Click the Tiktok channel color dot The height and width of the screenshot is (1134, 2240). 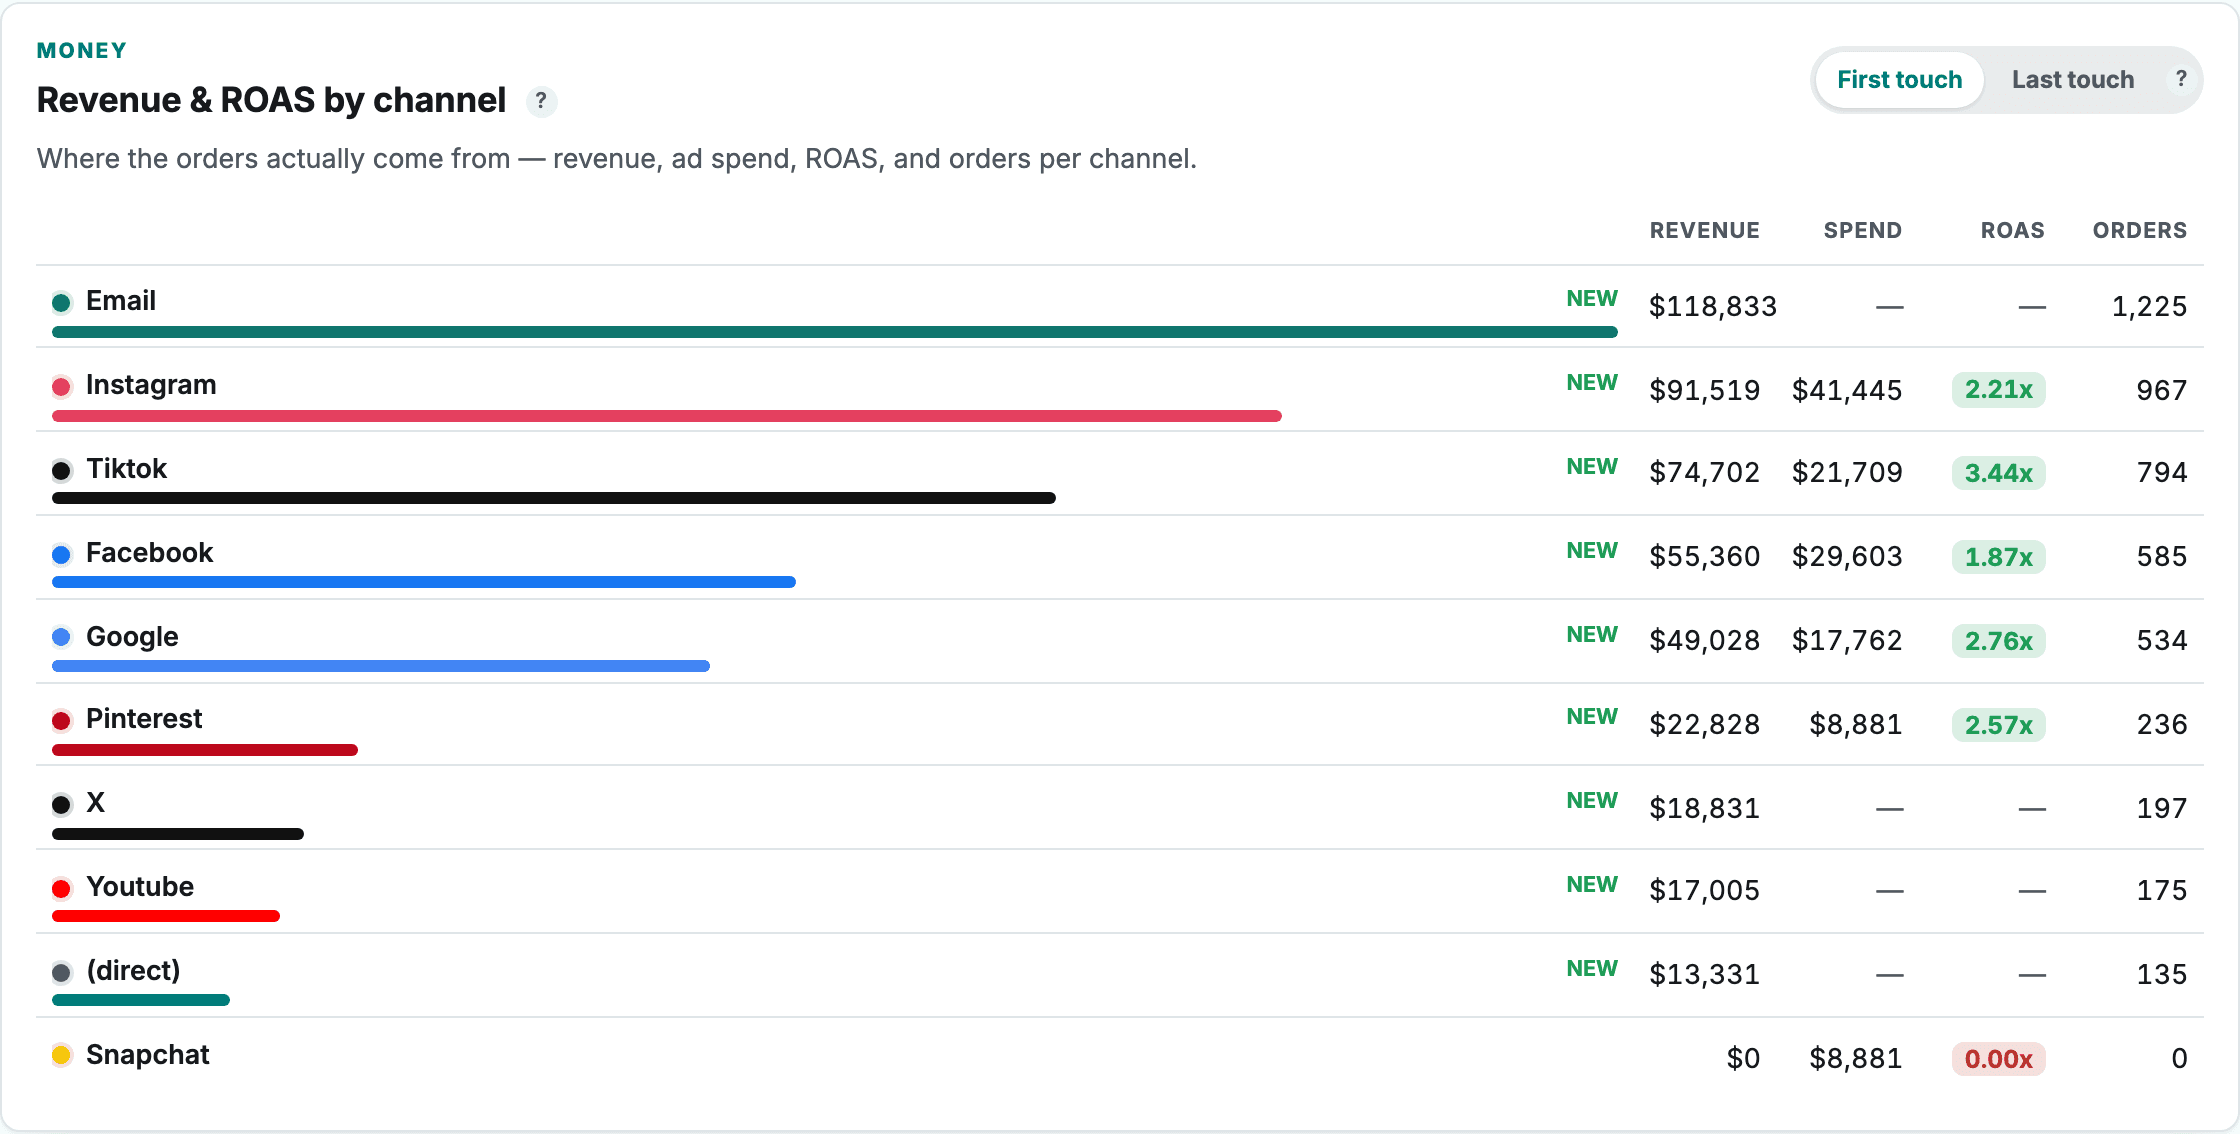(61, 470)
